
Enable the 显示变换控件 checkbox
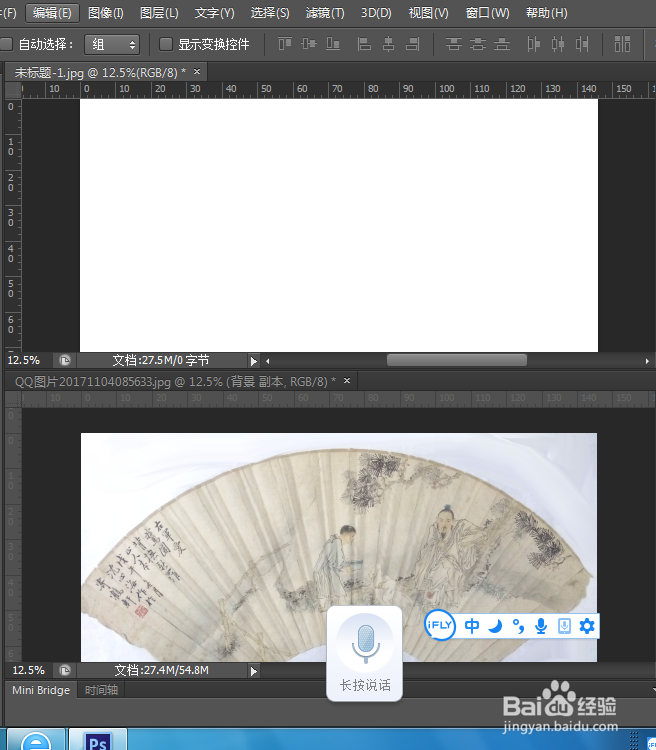pos(166,44)
